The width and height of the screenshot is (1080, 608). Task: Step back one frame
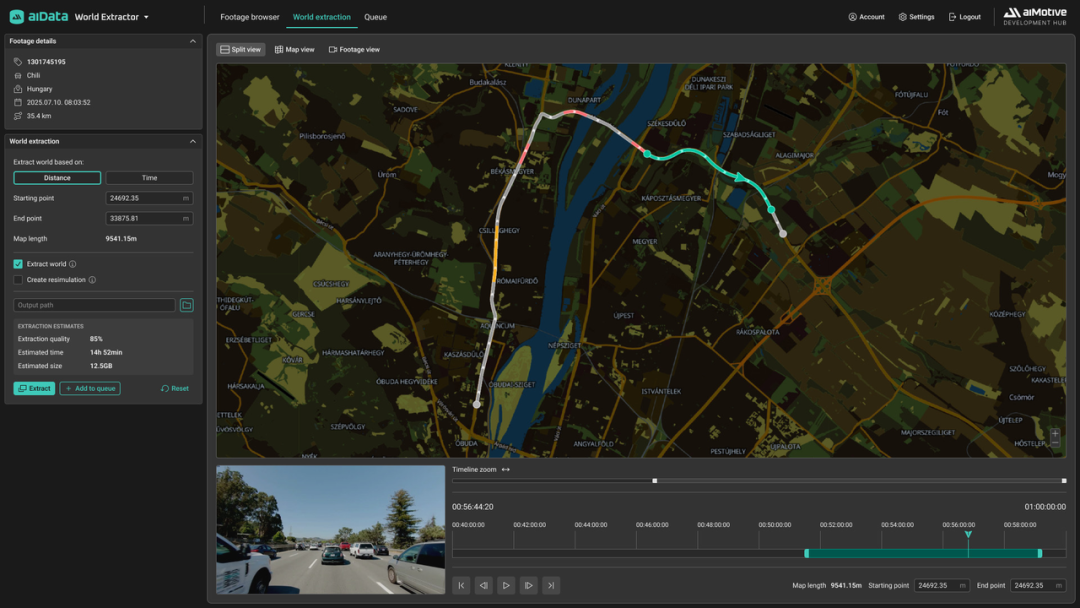point(484,585)
